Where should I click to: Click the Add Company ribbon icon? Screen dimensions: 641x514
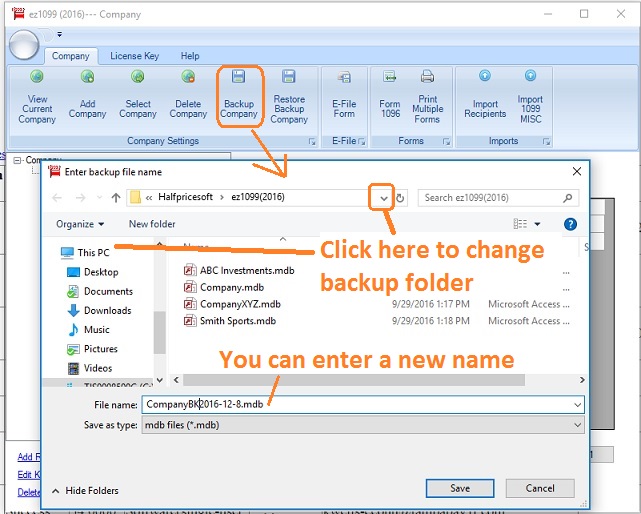[x=87, y=77]
